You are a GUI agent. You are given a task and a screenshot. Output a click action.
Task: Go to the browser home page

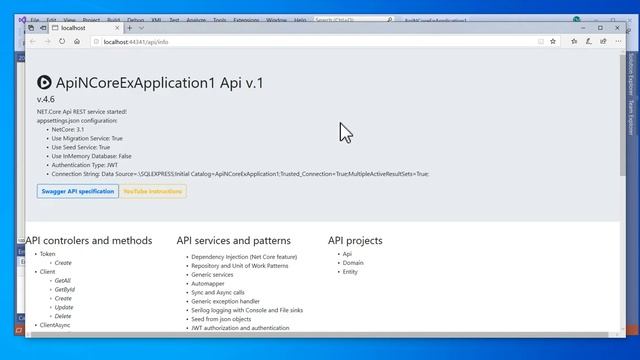tap(77, 42)
